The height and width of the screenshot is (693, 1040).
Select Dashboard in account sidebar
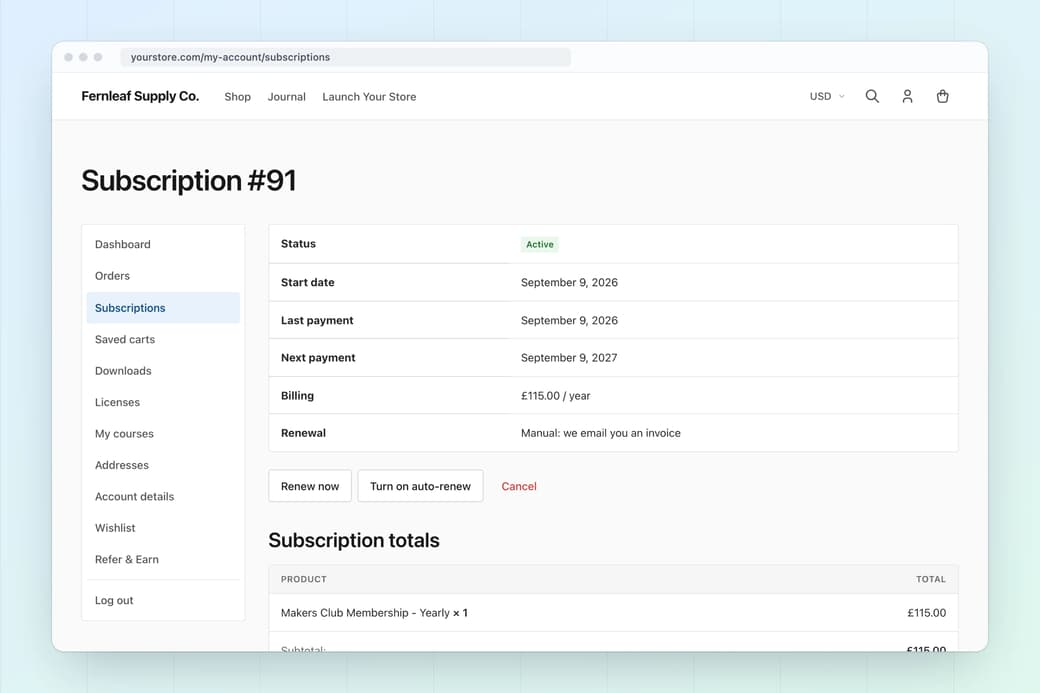pyautogui.click(x=163, y=244)
